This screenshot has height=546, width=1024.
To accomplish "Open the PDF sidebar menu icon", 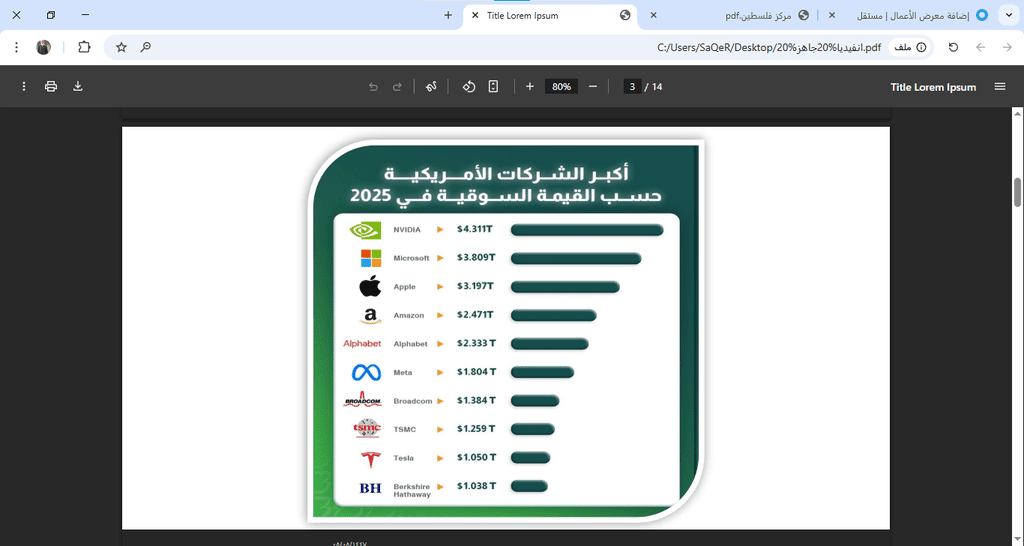I will click(x=1000, y=86).
